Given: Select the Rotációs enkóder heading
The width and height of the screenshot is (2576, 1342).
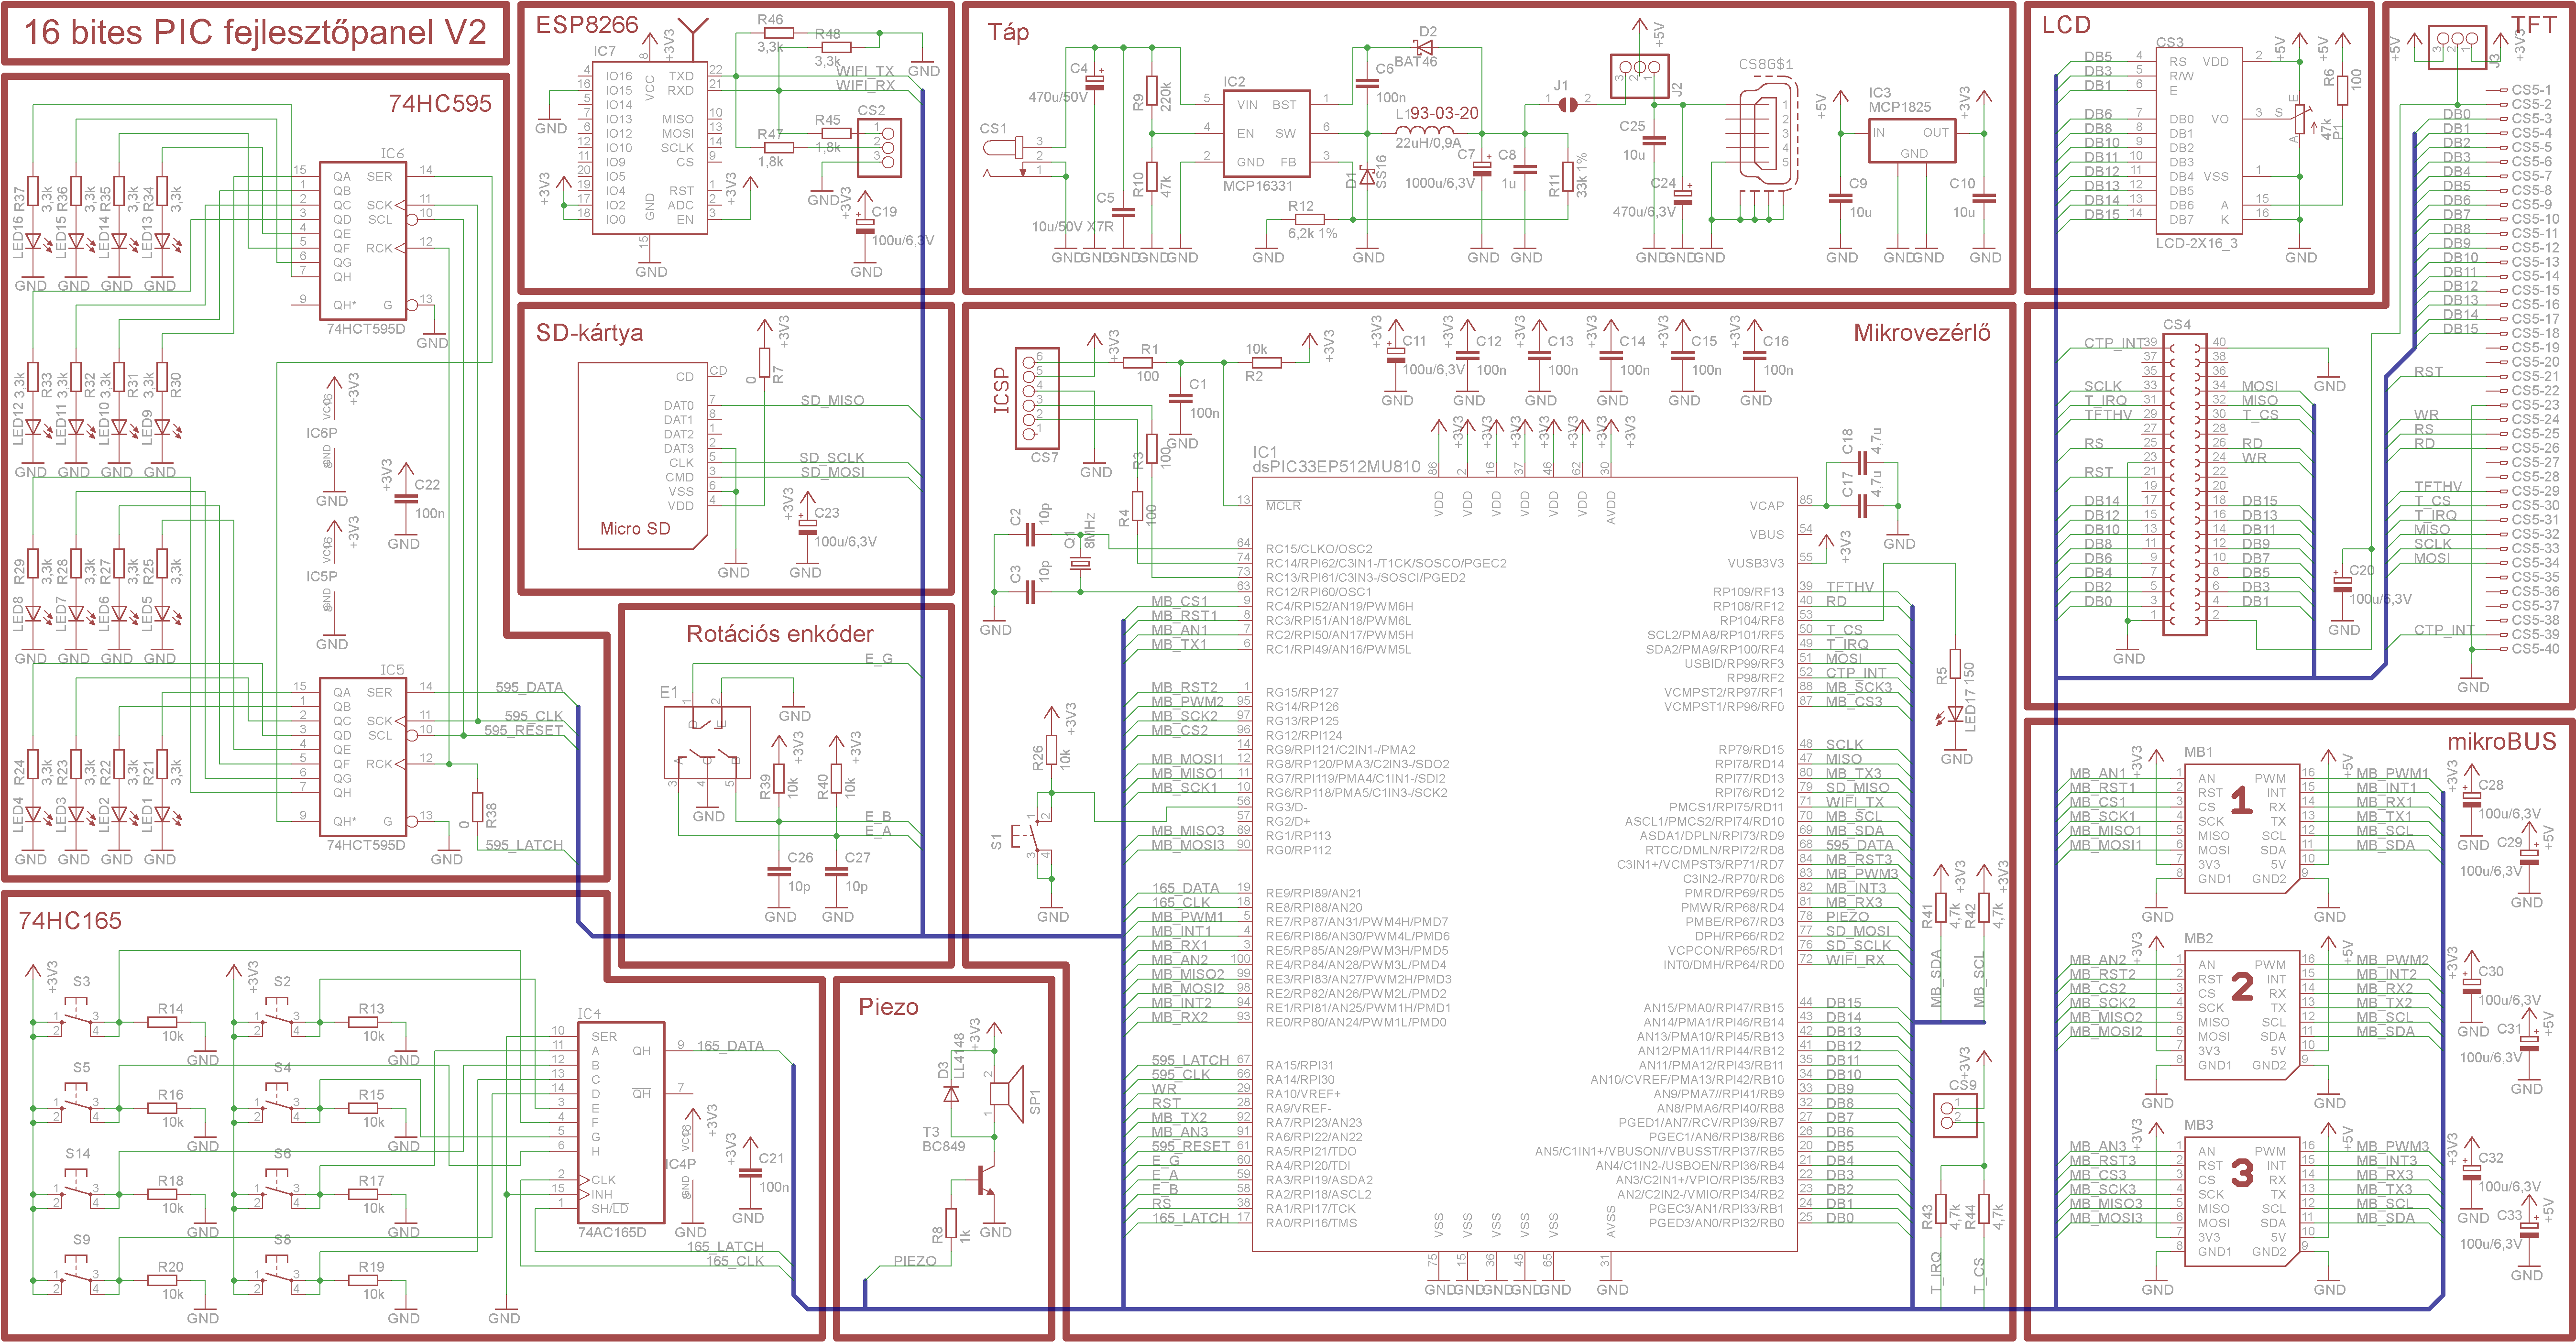Looking at the screenshot, I should (779, 634).
